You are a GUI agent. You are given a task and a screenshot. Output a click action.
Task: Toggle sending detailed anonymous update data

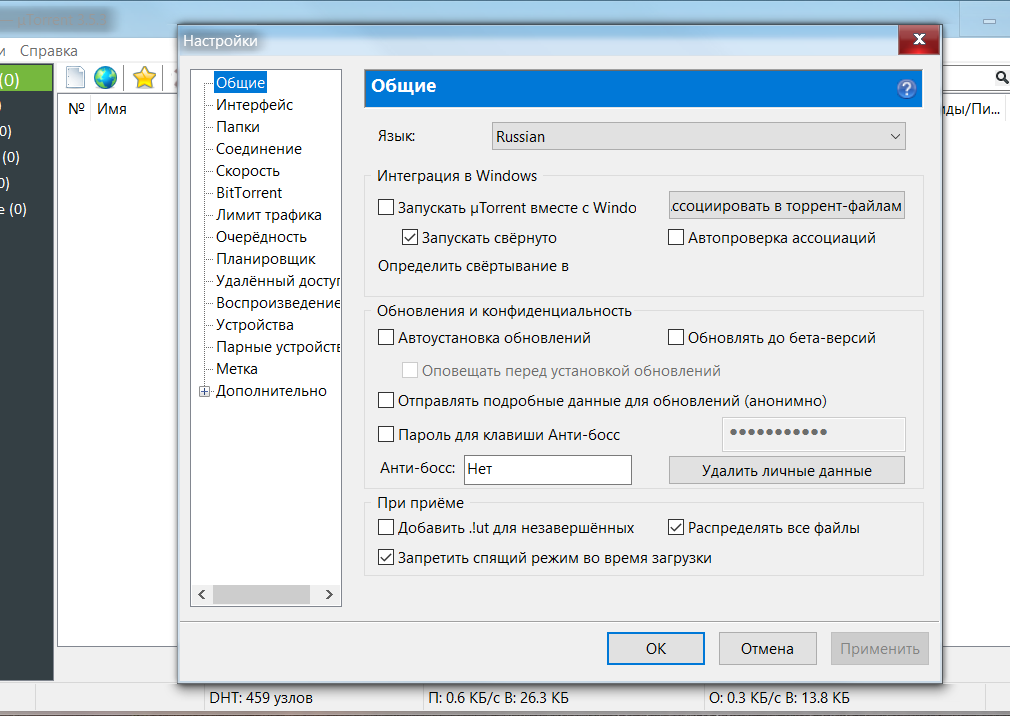coord(386,400)
